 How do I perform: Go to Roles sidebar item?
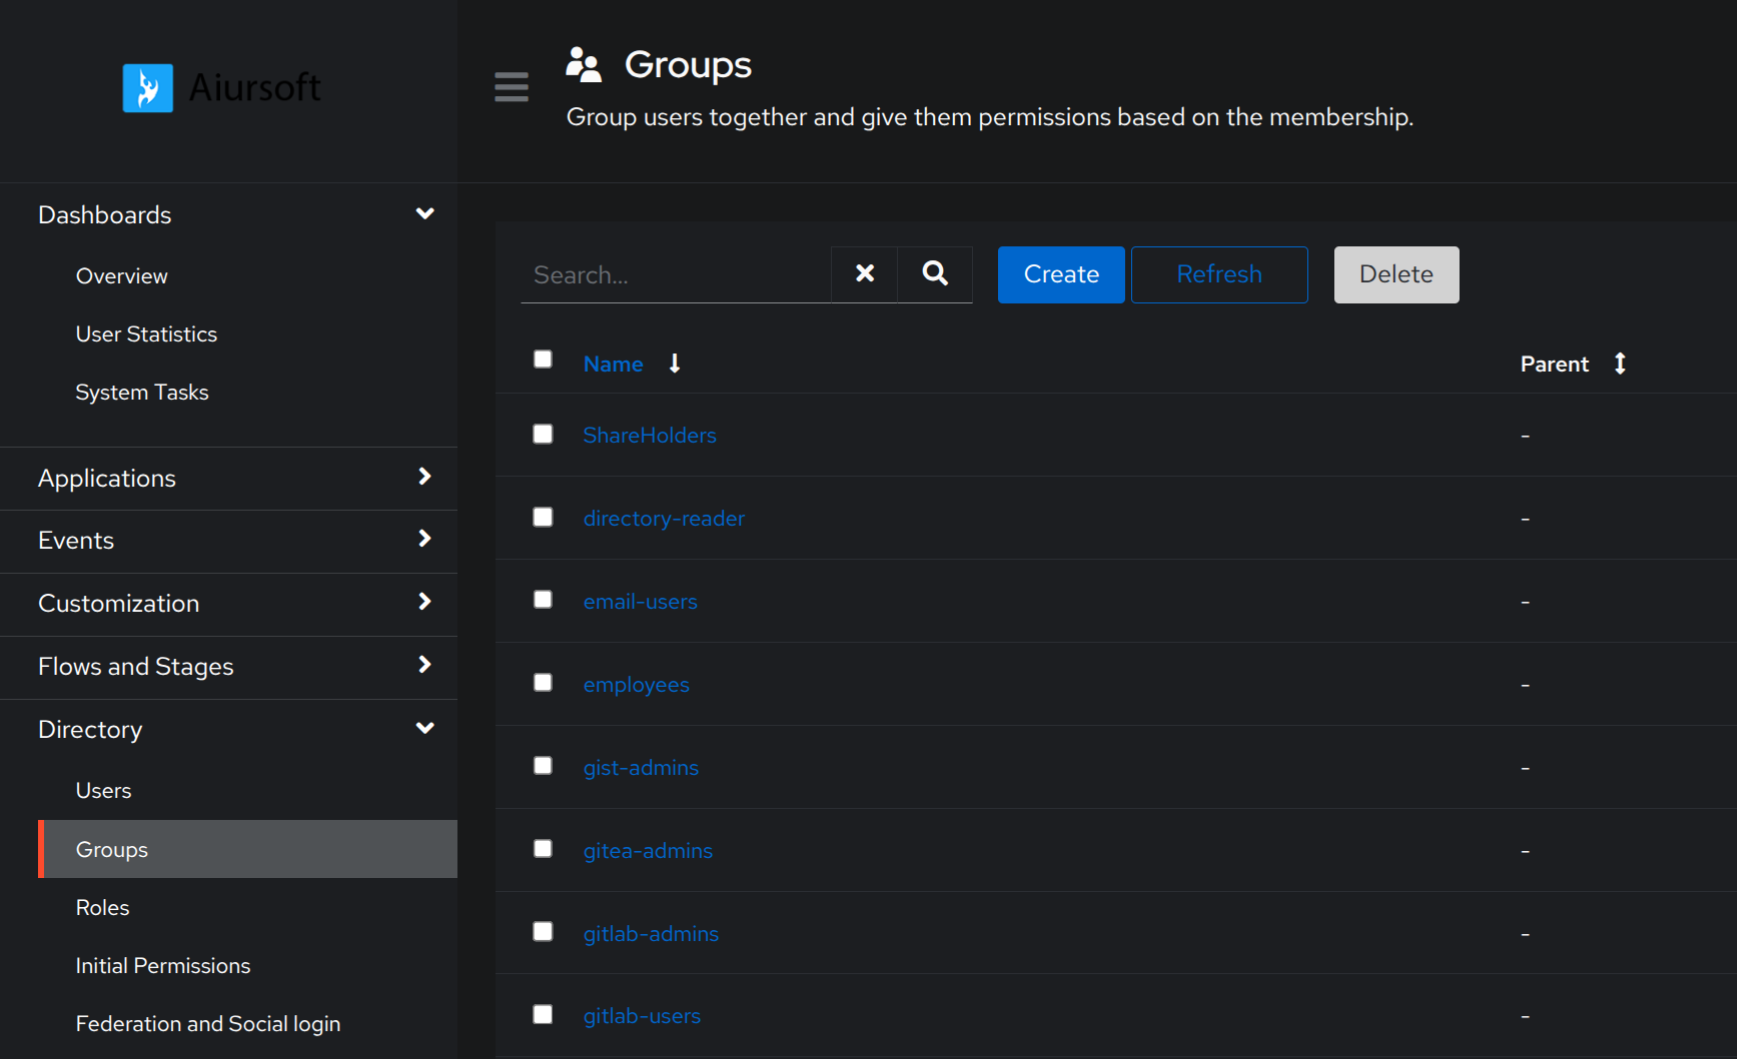point(103,907)
